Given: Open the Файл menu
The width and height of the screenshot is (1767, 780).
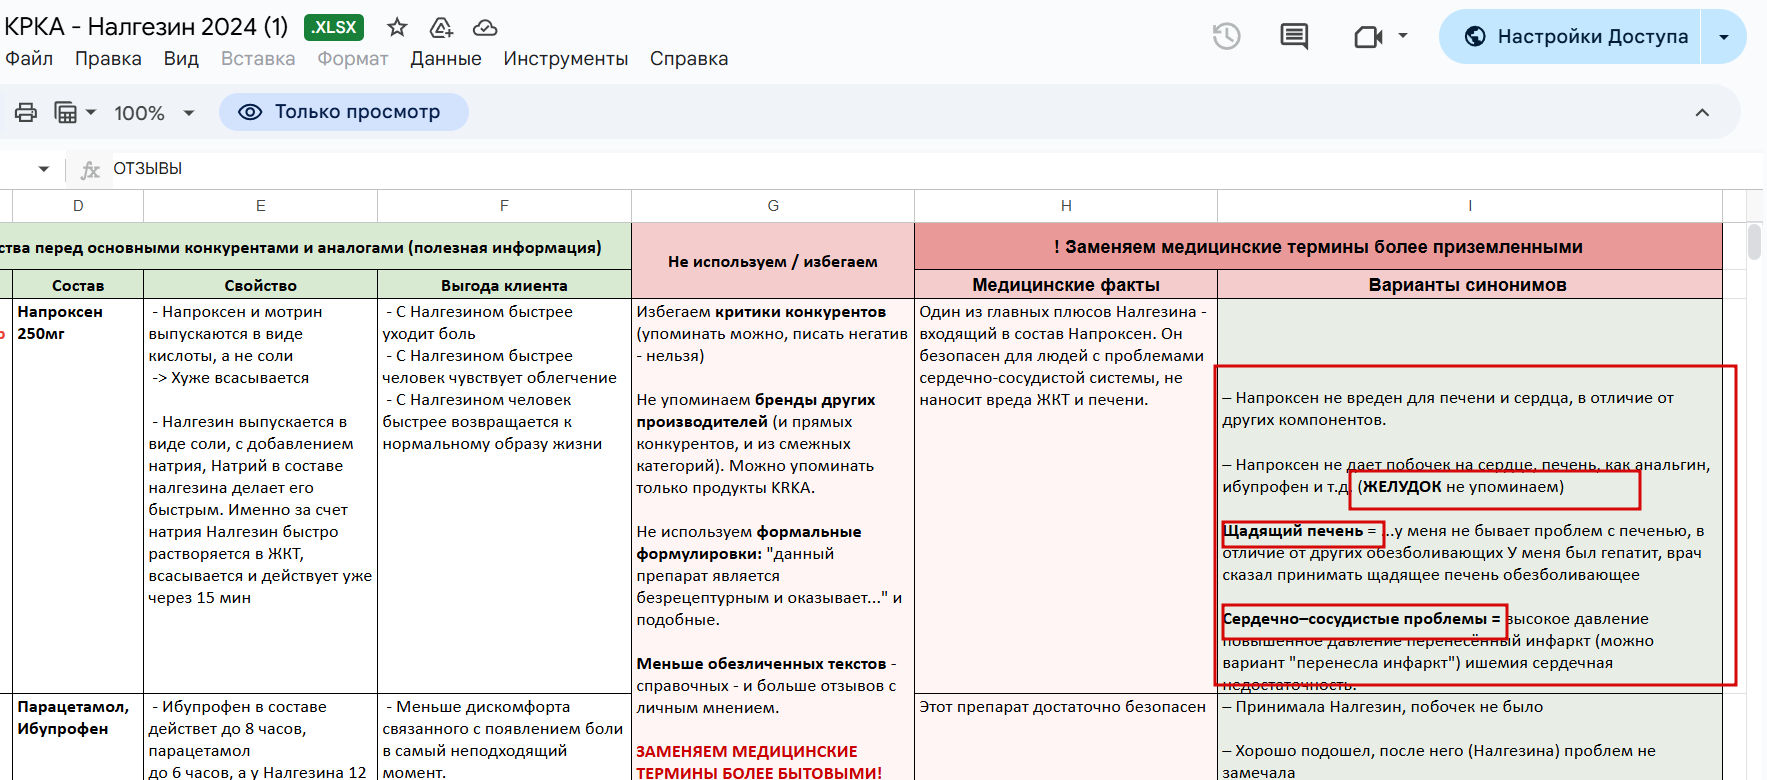Looking at the screenshot, I should [x=29, y=59].
